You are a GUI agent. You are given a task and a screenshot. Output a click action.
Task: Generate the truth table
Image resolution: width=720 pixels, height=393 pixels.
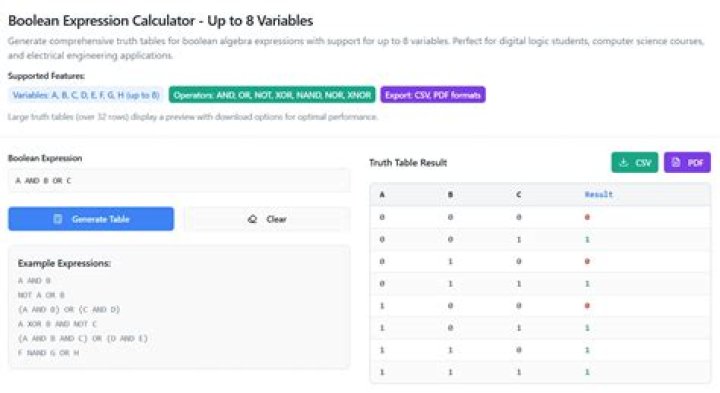click(x=91, y=219)
